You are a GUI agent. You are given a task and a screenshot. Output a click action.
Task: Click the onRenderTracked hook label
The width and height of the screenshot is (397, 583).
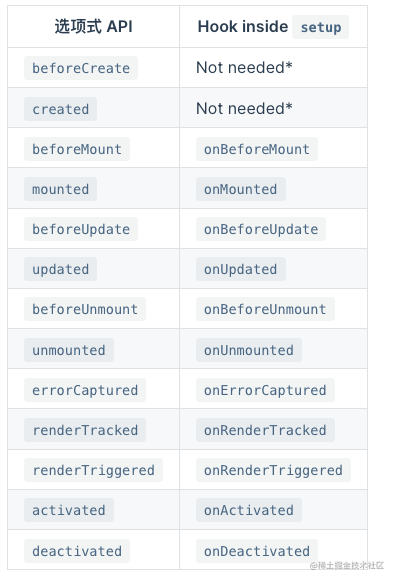(x=265, y=430)
